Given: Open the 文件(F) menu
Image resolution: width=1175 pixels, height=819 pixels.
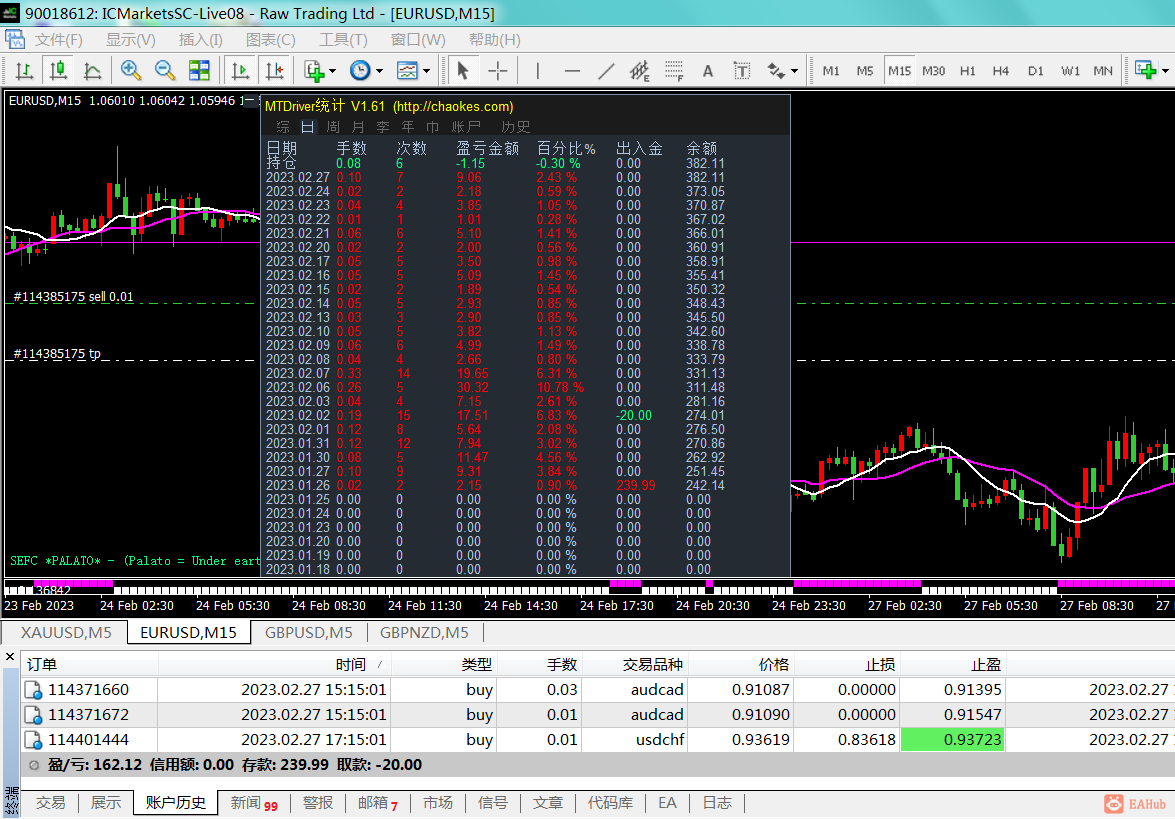Looking at the screenshot, I should tap(58, 40).
